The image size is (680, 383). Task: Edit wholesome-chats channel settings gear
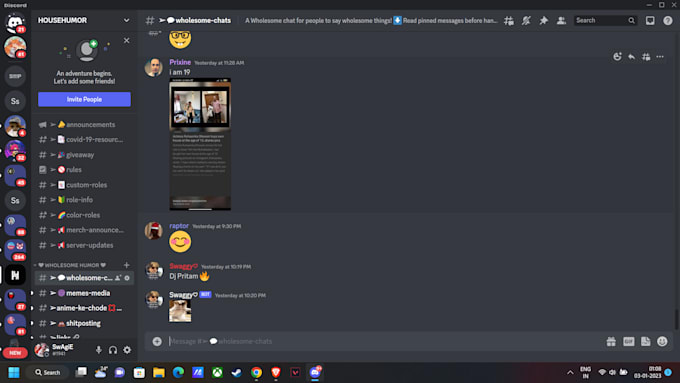coord(127,278)
